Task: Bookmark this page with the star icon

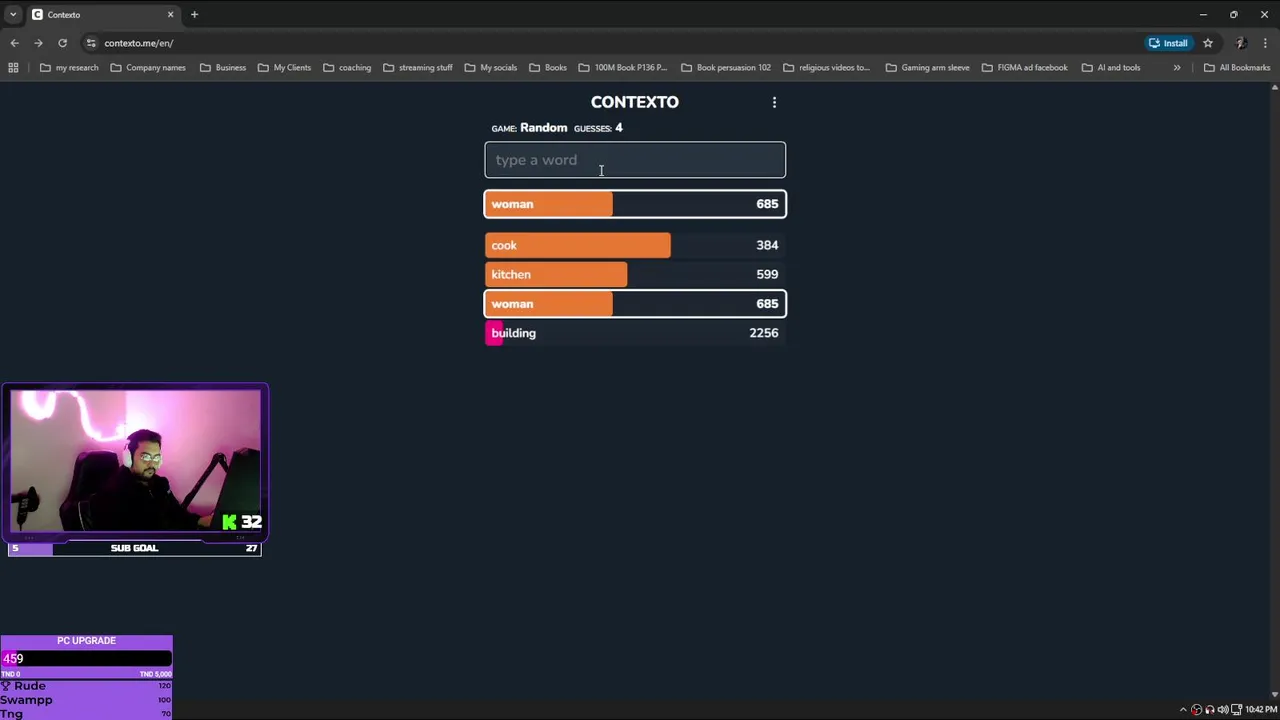Action: pyautogui.click(x=1208, y=43)
